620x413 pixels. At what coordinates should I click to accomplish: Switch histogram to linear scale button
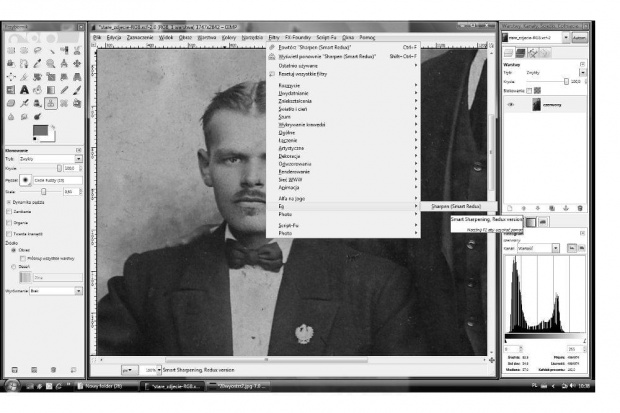point(572,248)
